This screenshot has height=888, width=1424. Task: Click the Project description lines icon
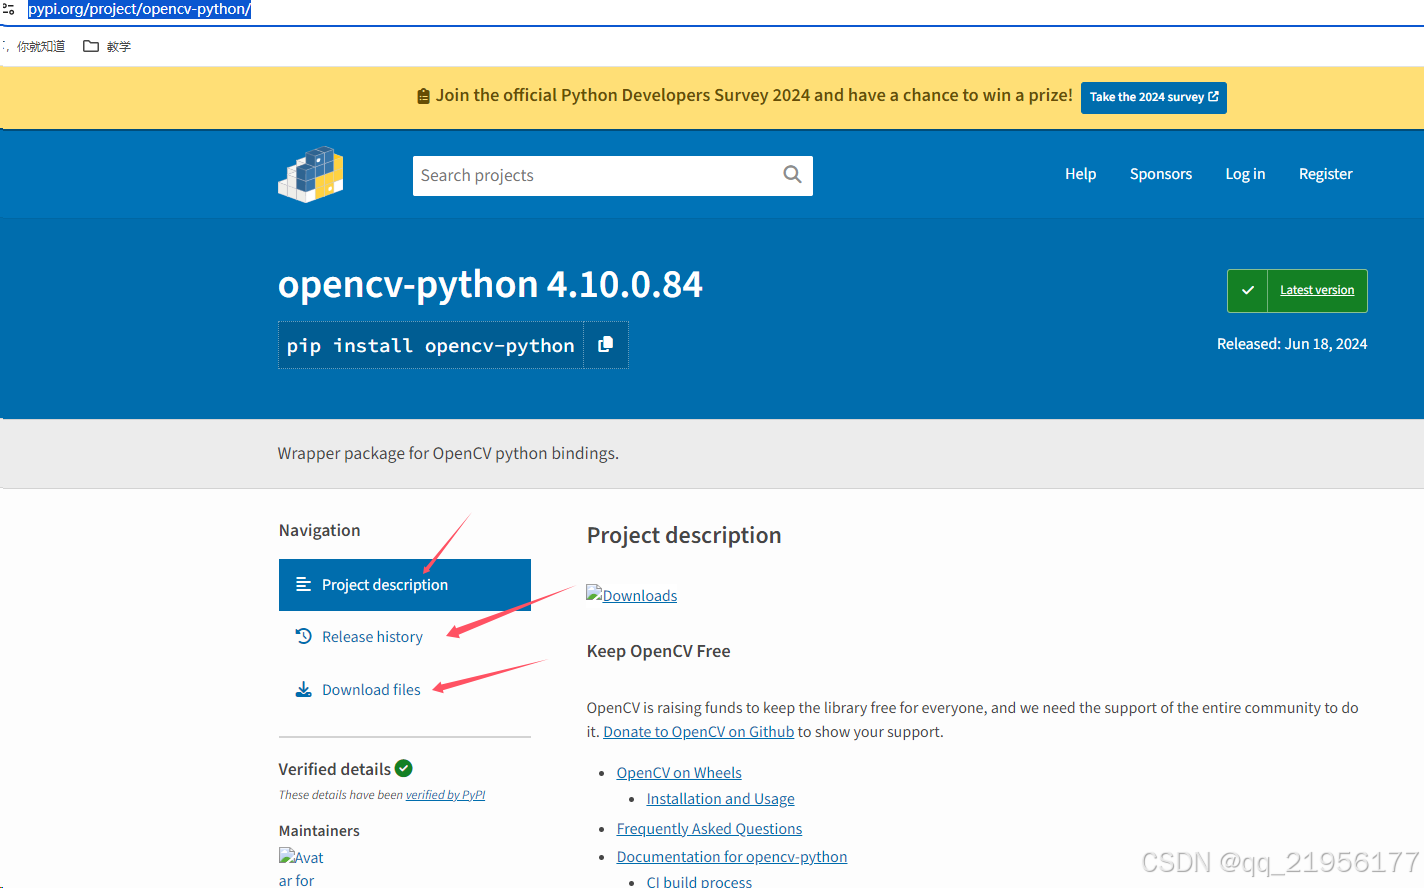click(x=304, y=584)
